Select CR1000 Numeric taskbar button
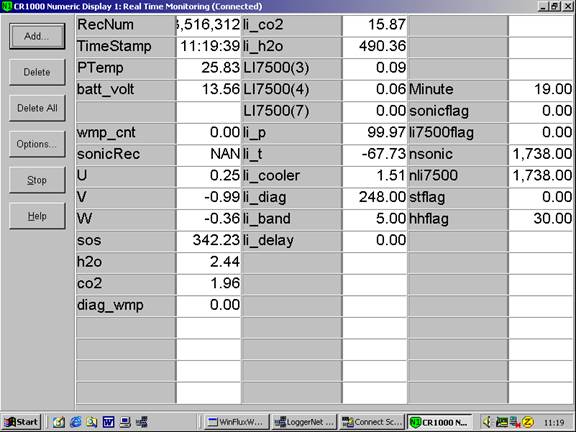Viewport: 576px width, 432px height. coord(440,422)
